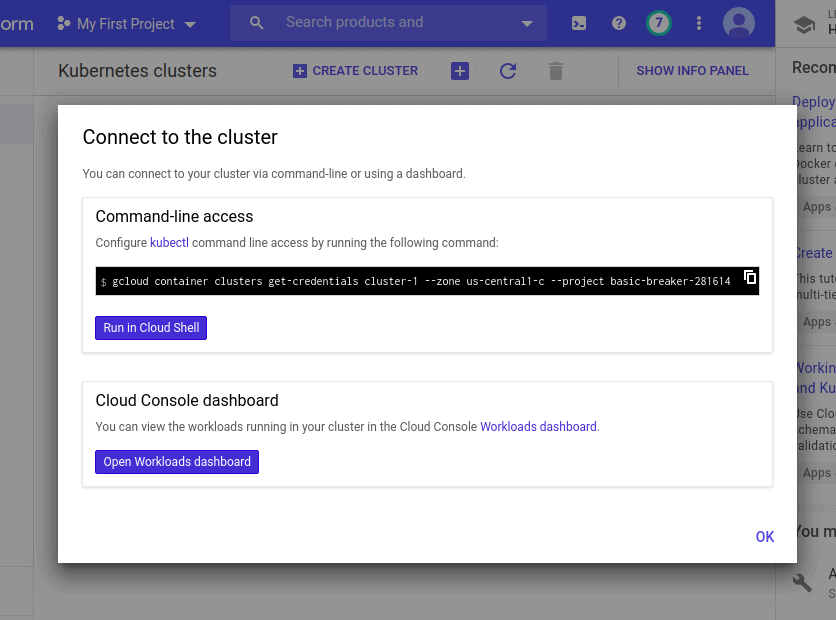Click the gcloud command text
Image resolution: width=836 pixels, height=620 pixels.
coord(421,281)
